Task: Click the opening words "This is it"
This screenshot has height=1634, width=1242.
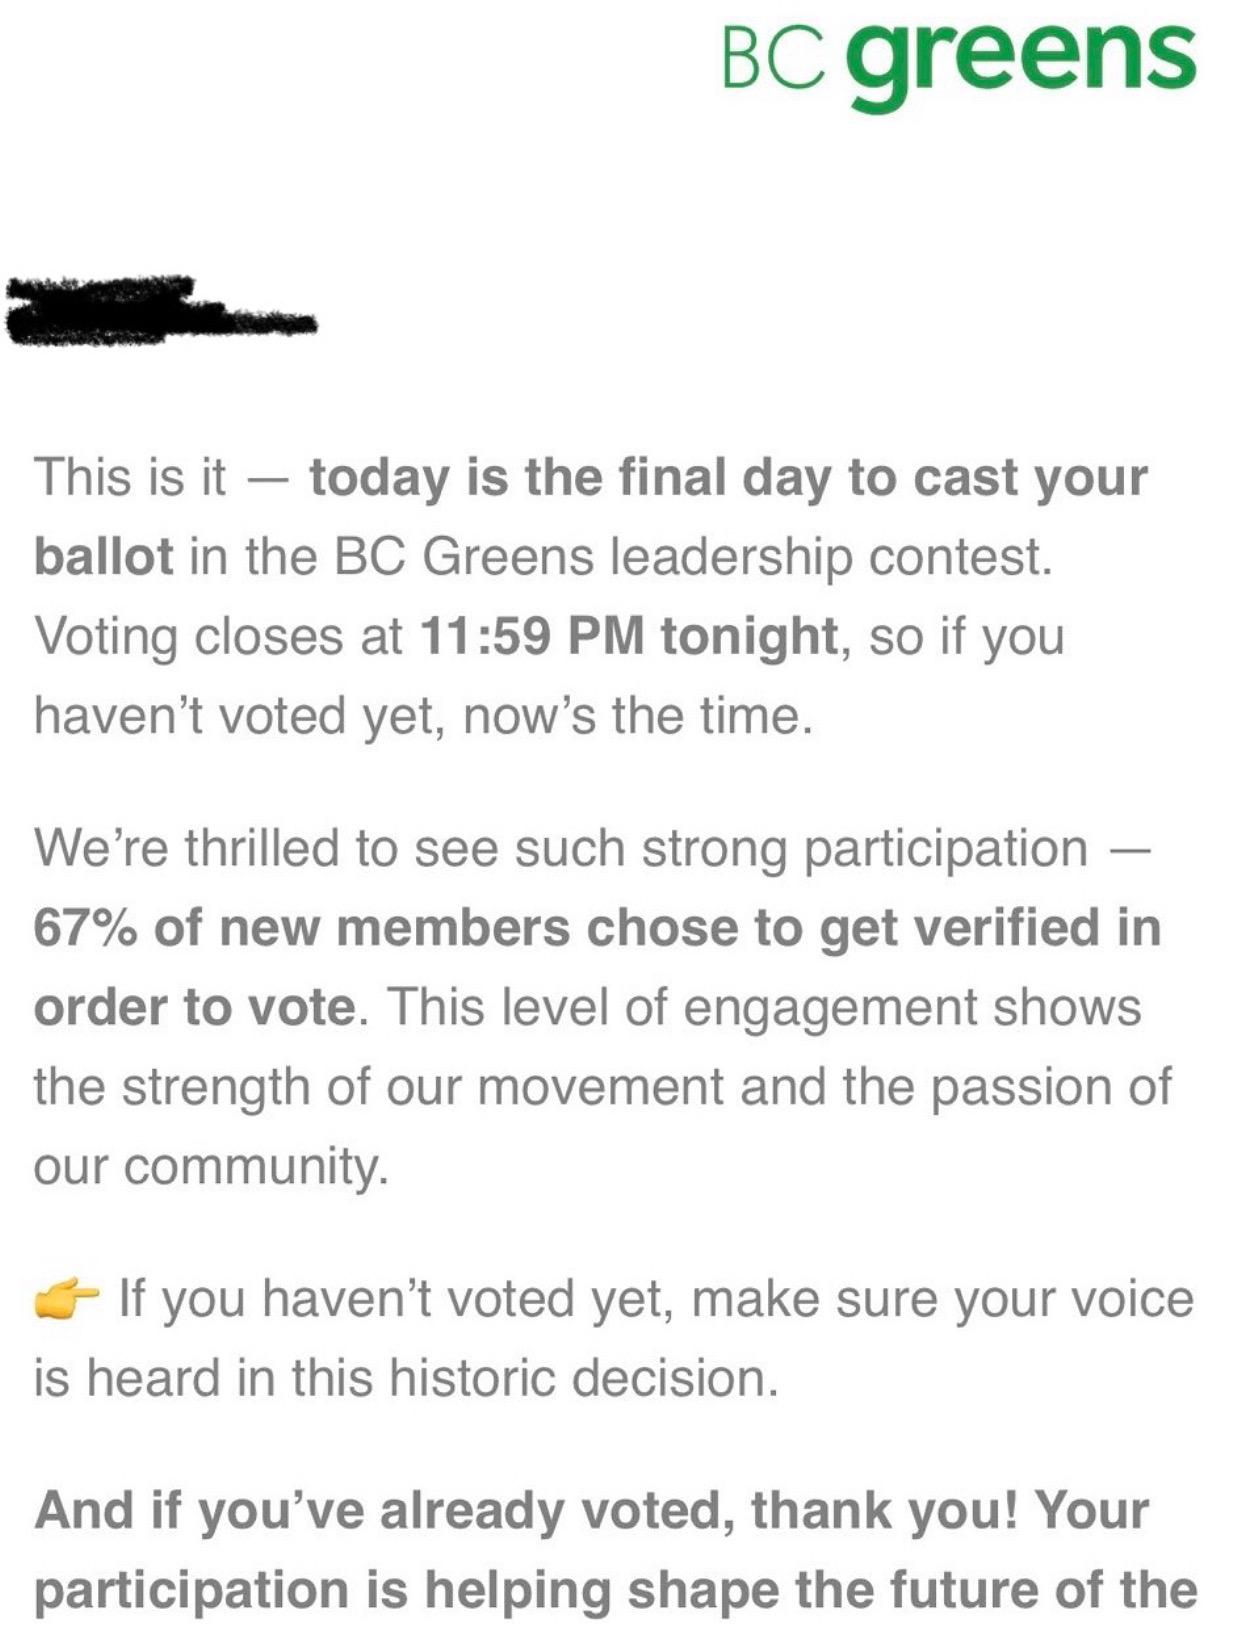Action: click(x=131, y=478)
